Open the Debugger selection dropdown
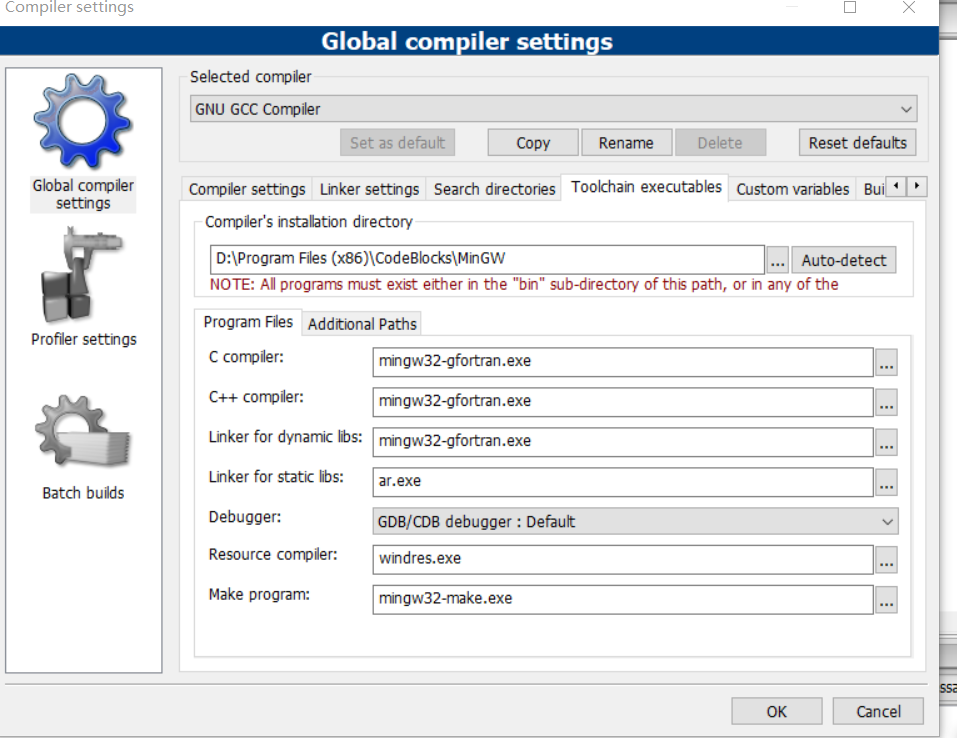 tap(885, 521)
